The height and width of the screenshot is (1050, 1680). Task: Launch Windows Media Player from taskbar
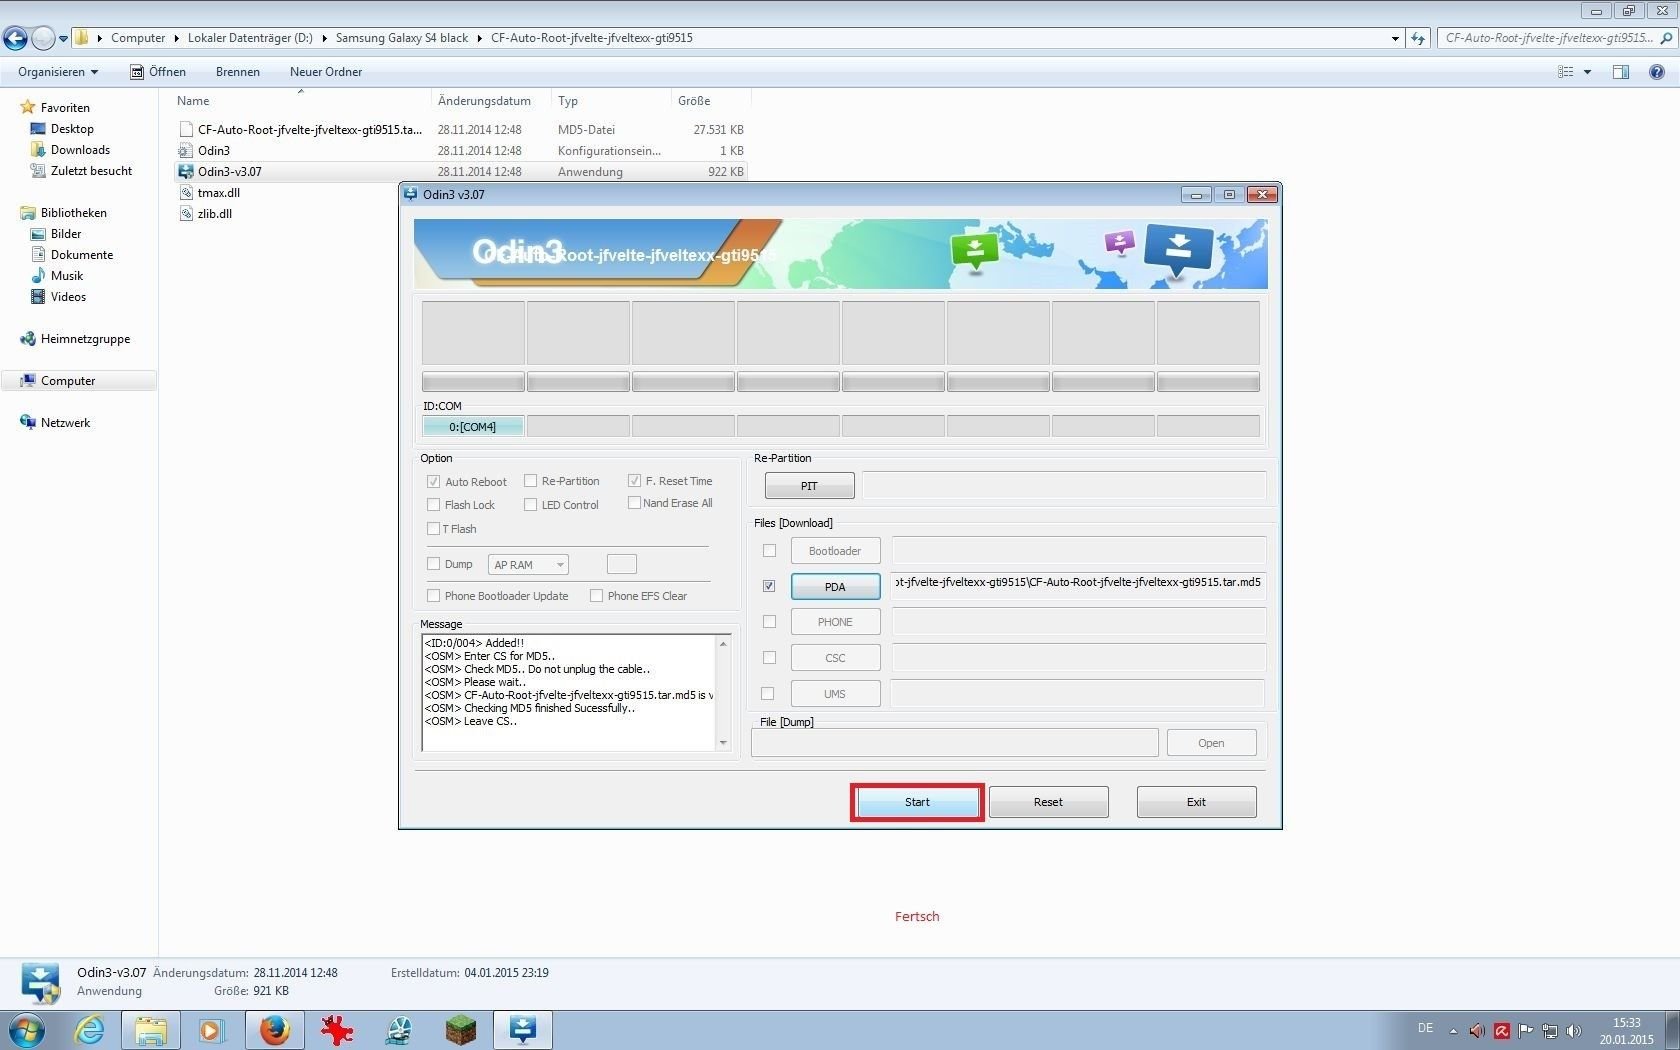(x=212, y=1030)
